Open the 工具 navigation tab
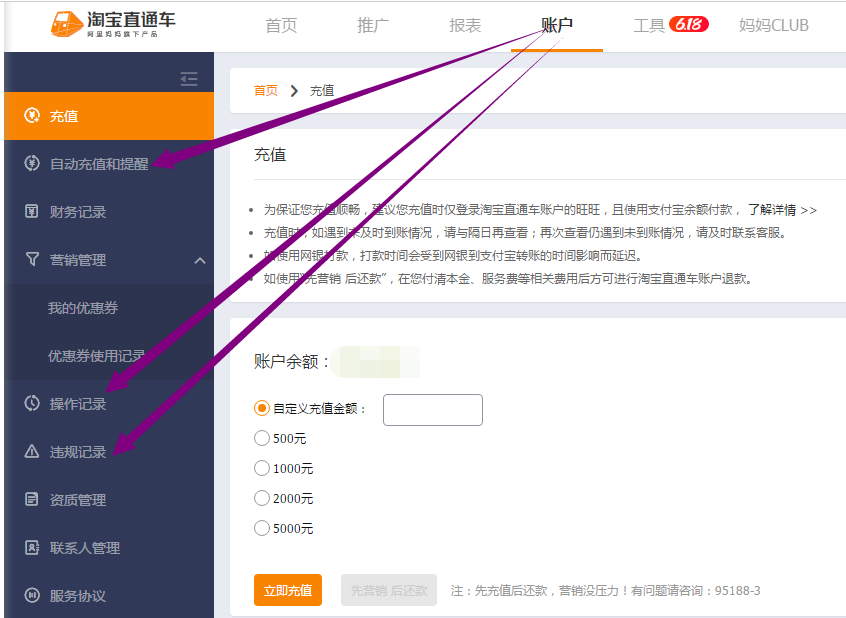 (x=649, y=25)
